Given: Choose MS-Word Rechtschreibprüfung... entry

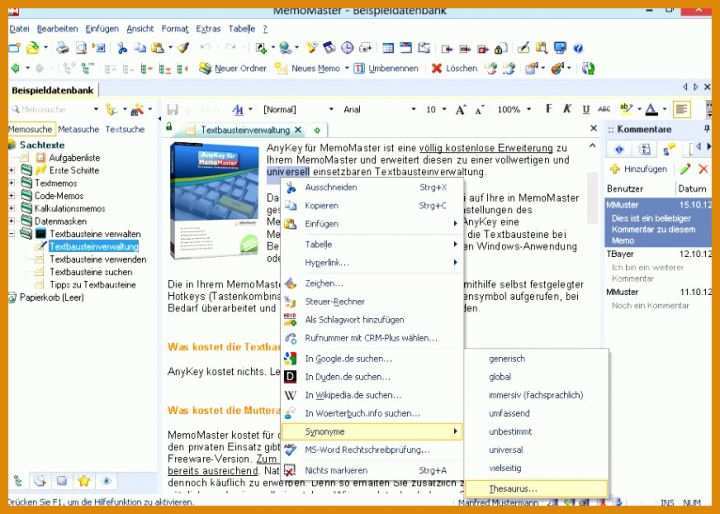Looking at the screenshot, I should tap(371, 450).
